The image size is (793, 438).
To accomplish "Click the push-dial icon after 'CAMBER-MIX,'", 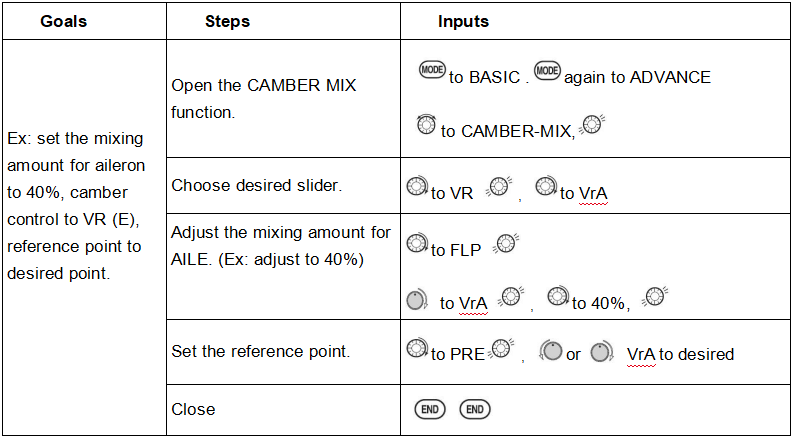I will (592, 126).
